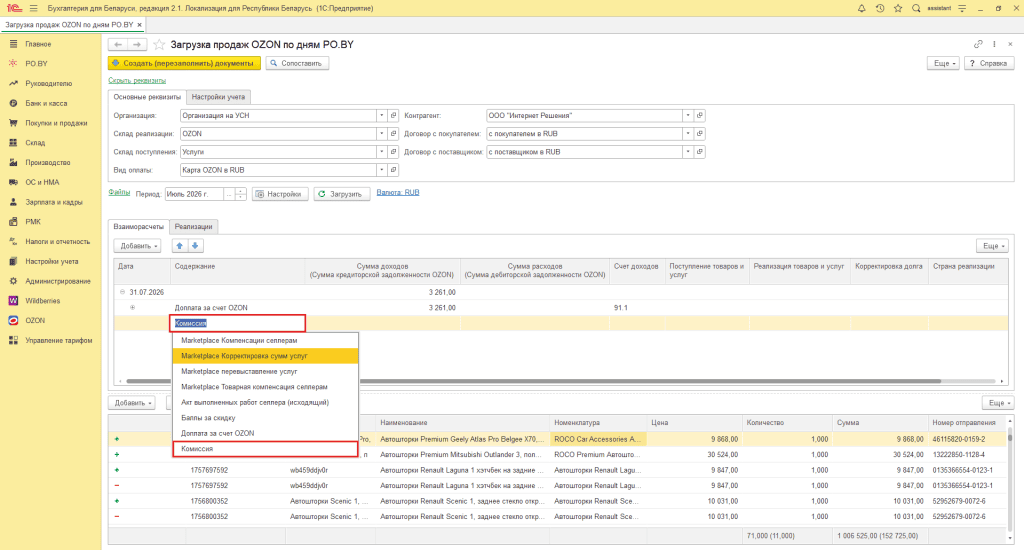
Task: Expand Договор с покупателем dropdown
Action: click(688, 134)
